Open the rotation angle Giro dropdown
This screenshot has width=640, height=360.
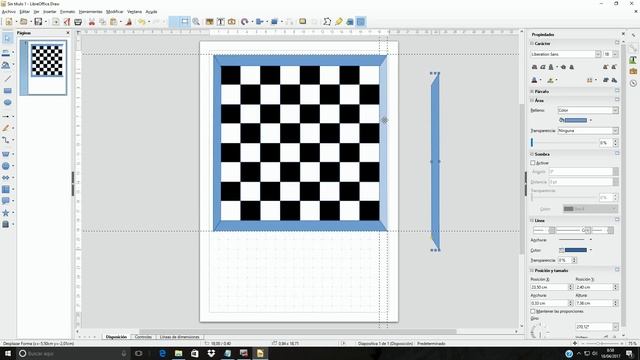[x=615, y=327]
